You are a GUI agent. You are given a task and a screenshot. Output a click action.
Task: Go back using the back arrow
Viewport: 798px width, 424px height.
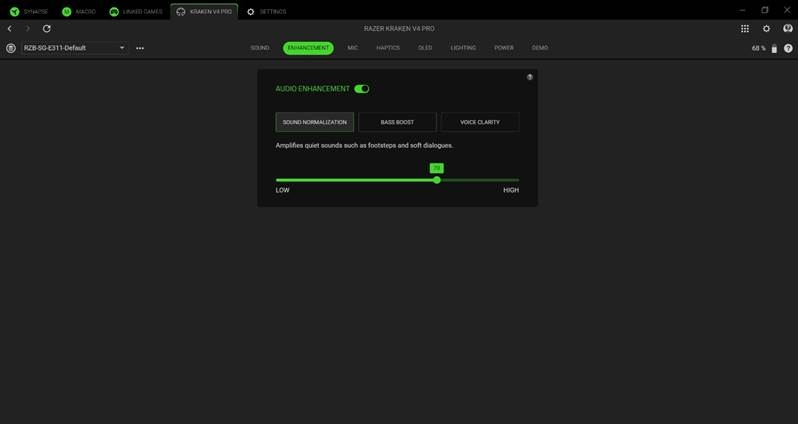[10, 29]
